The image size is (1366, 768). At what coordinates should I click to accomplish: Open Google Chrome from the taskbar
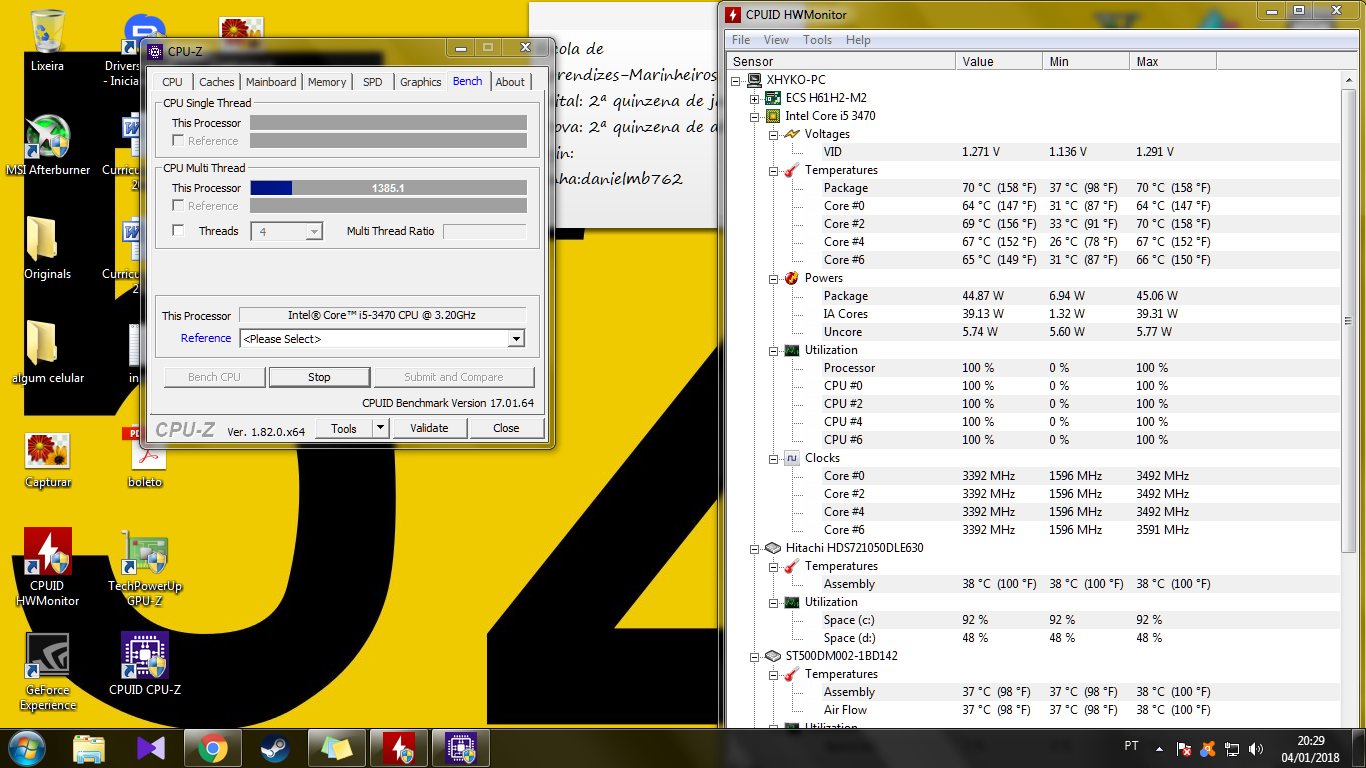click(x=211, y=748)
